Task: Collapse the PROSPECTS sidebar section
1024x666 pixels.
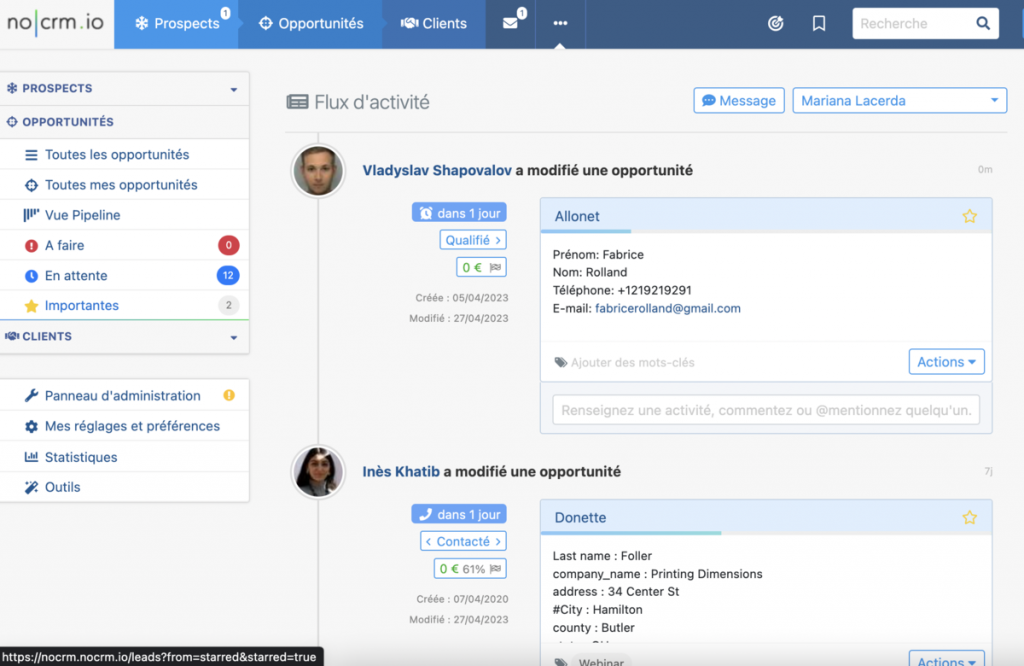Action: point(233,89)
